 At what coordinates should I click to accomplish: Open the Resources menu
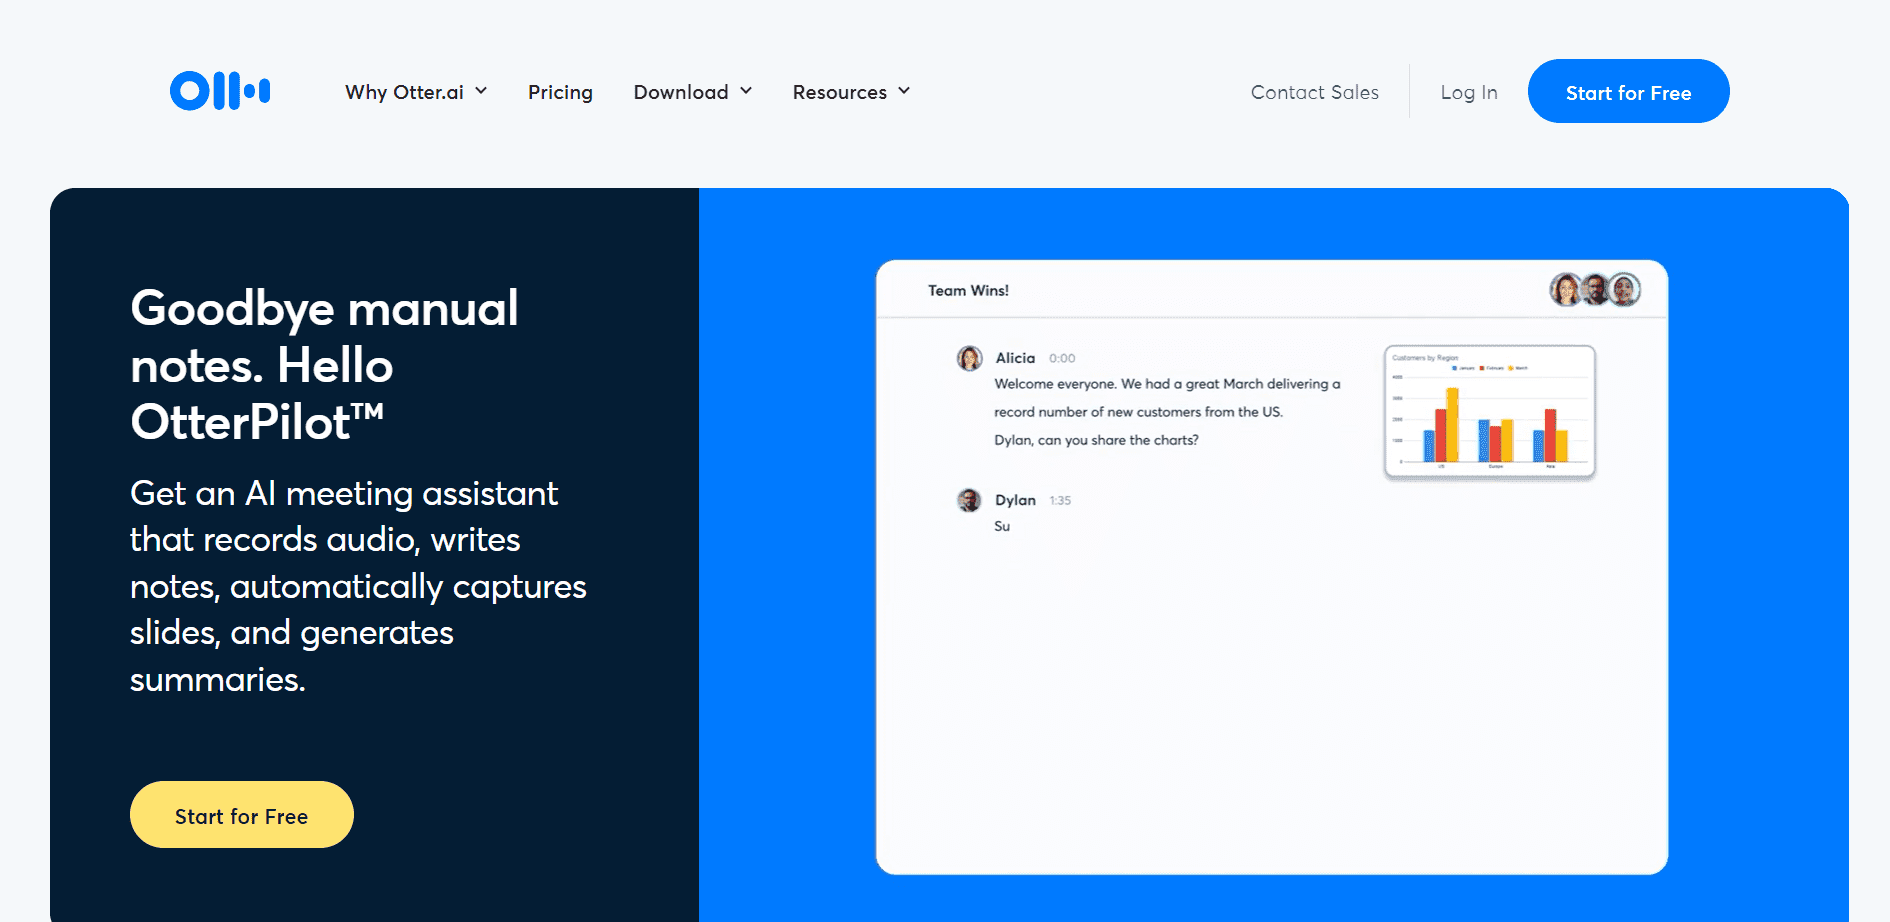[851, 92]
